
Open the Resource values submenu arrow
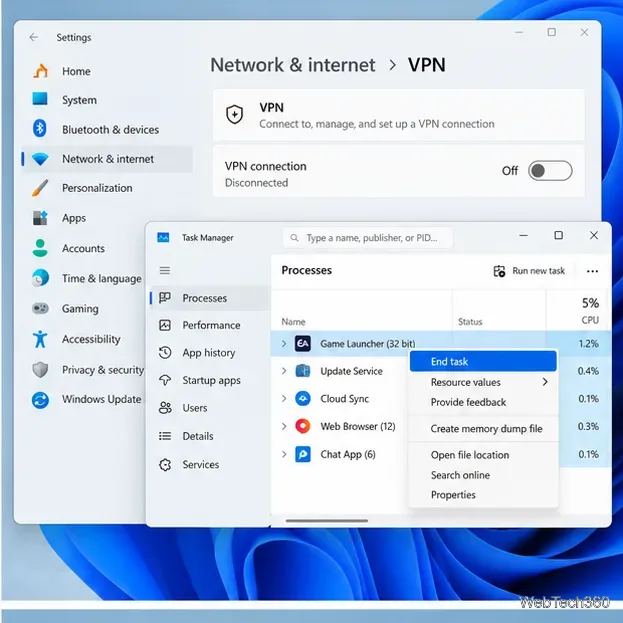point(545,382)
